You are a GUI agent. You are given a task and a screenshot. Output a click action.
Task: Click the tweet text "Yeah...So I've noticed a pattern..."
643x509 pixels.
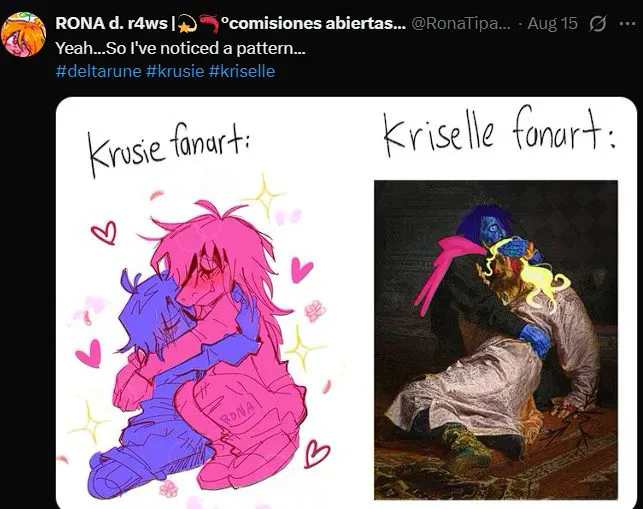(180, 48)
